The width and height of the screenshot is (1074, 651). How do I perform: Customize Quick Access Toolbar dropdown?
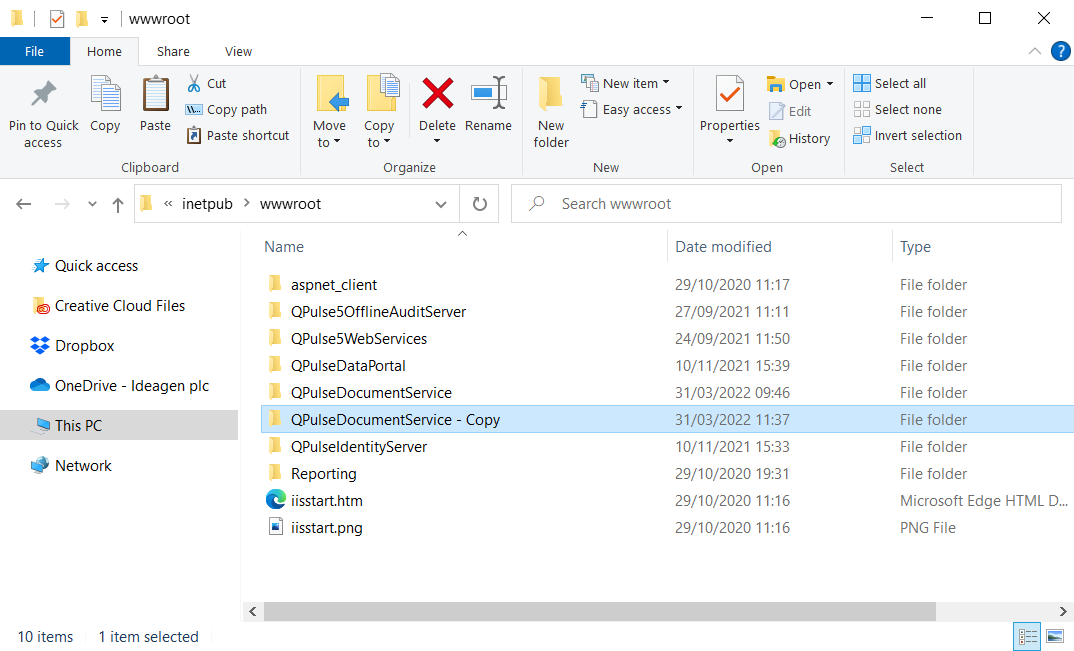click(x=104, y=20)
